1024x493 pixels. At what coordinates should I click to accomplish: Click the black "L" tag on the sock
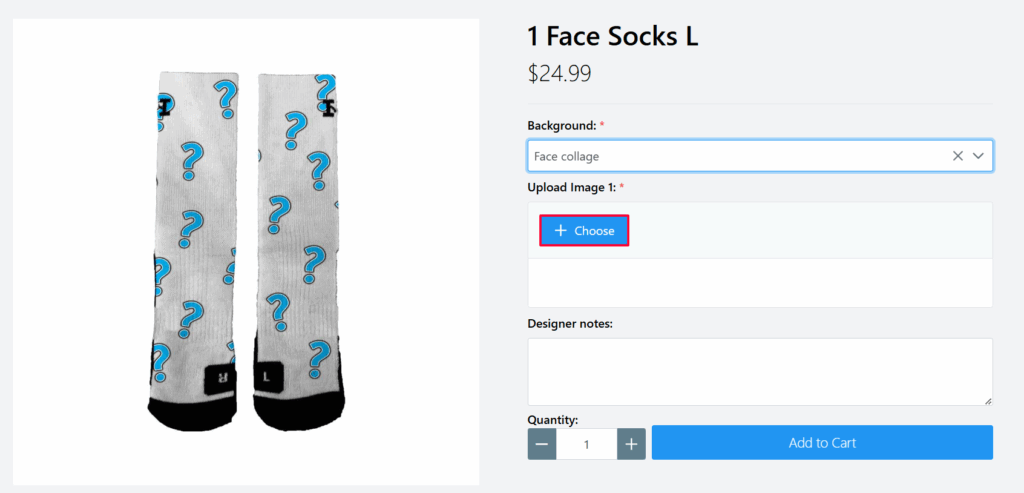click(x=267, y=378)
